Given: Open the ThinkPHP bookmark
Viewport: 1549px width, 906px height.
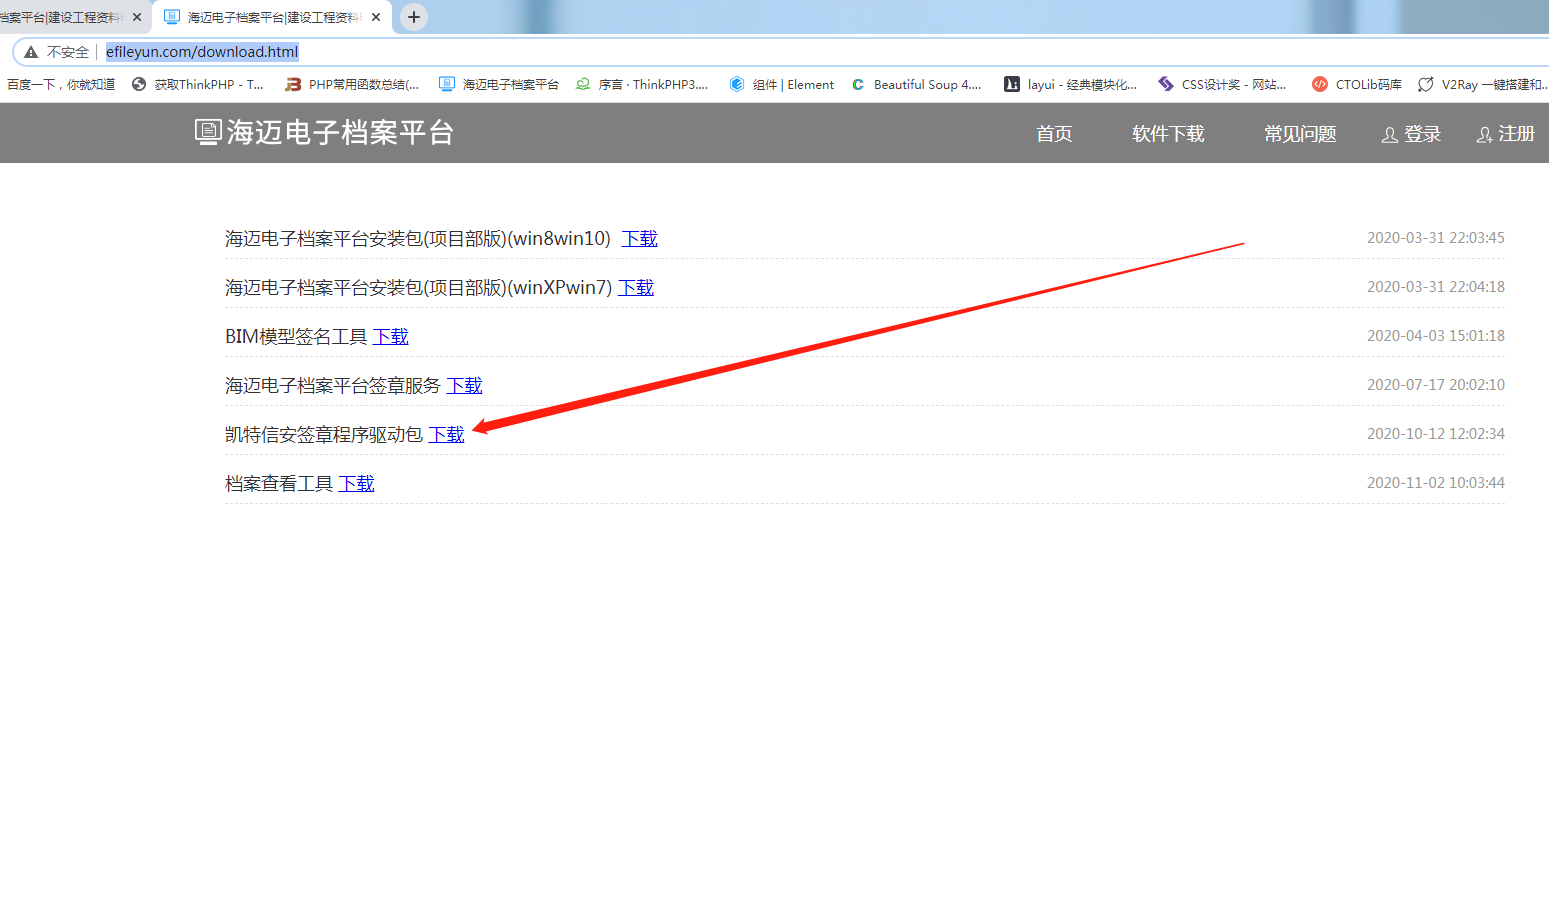Looking at the screenshot, I should [198, 85].
